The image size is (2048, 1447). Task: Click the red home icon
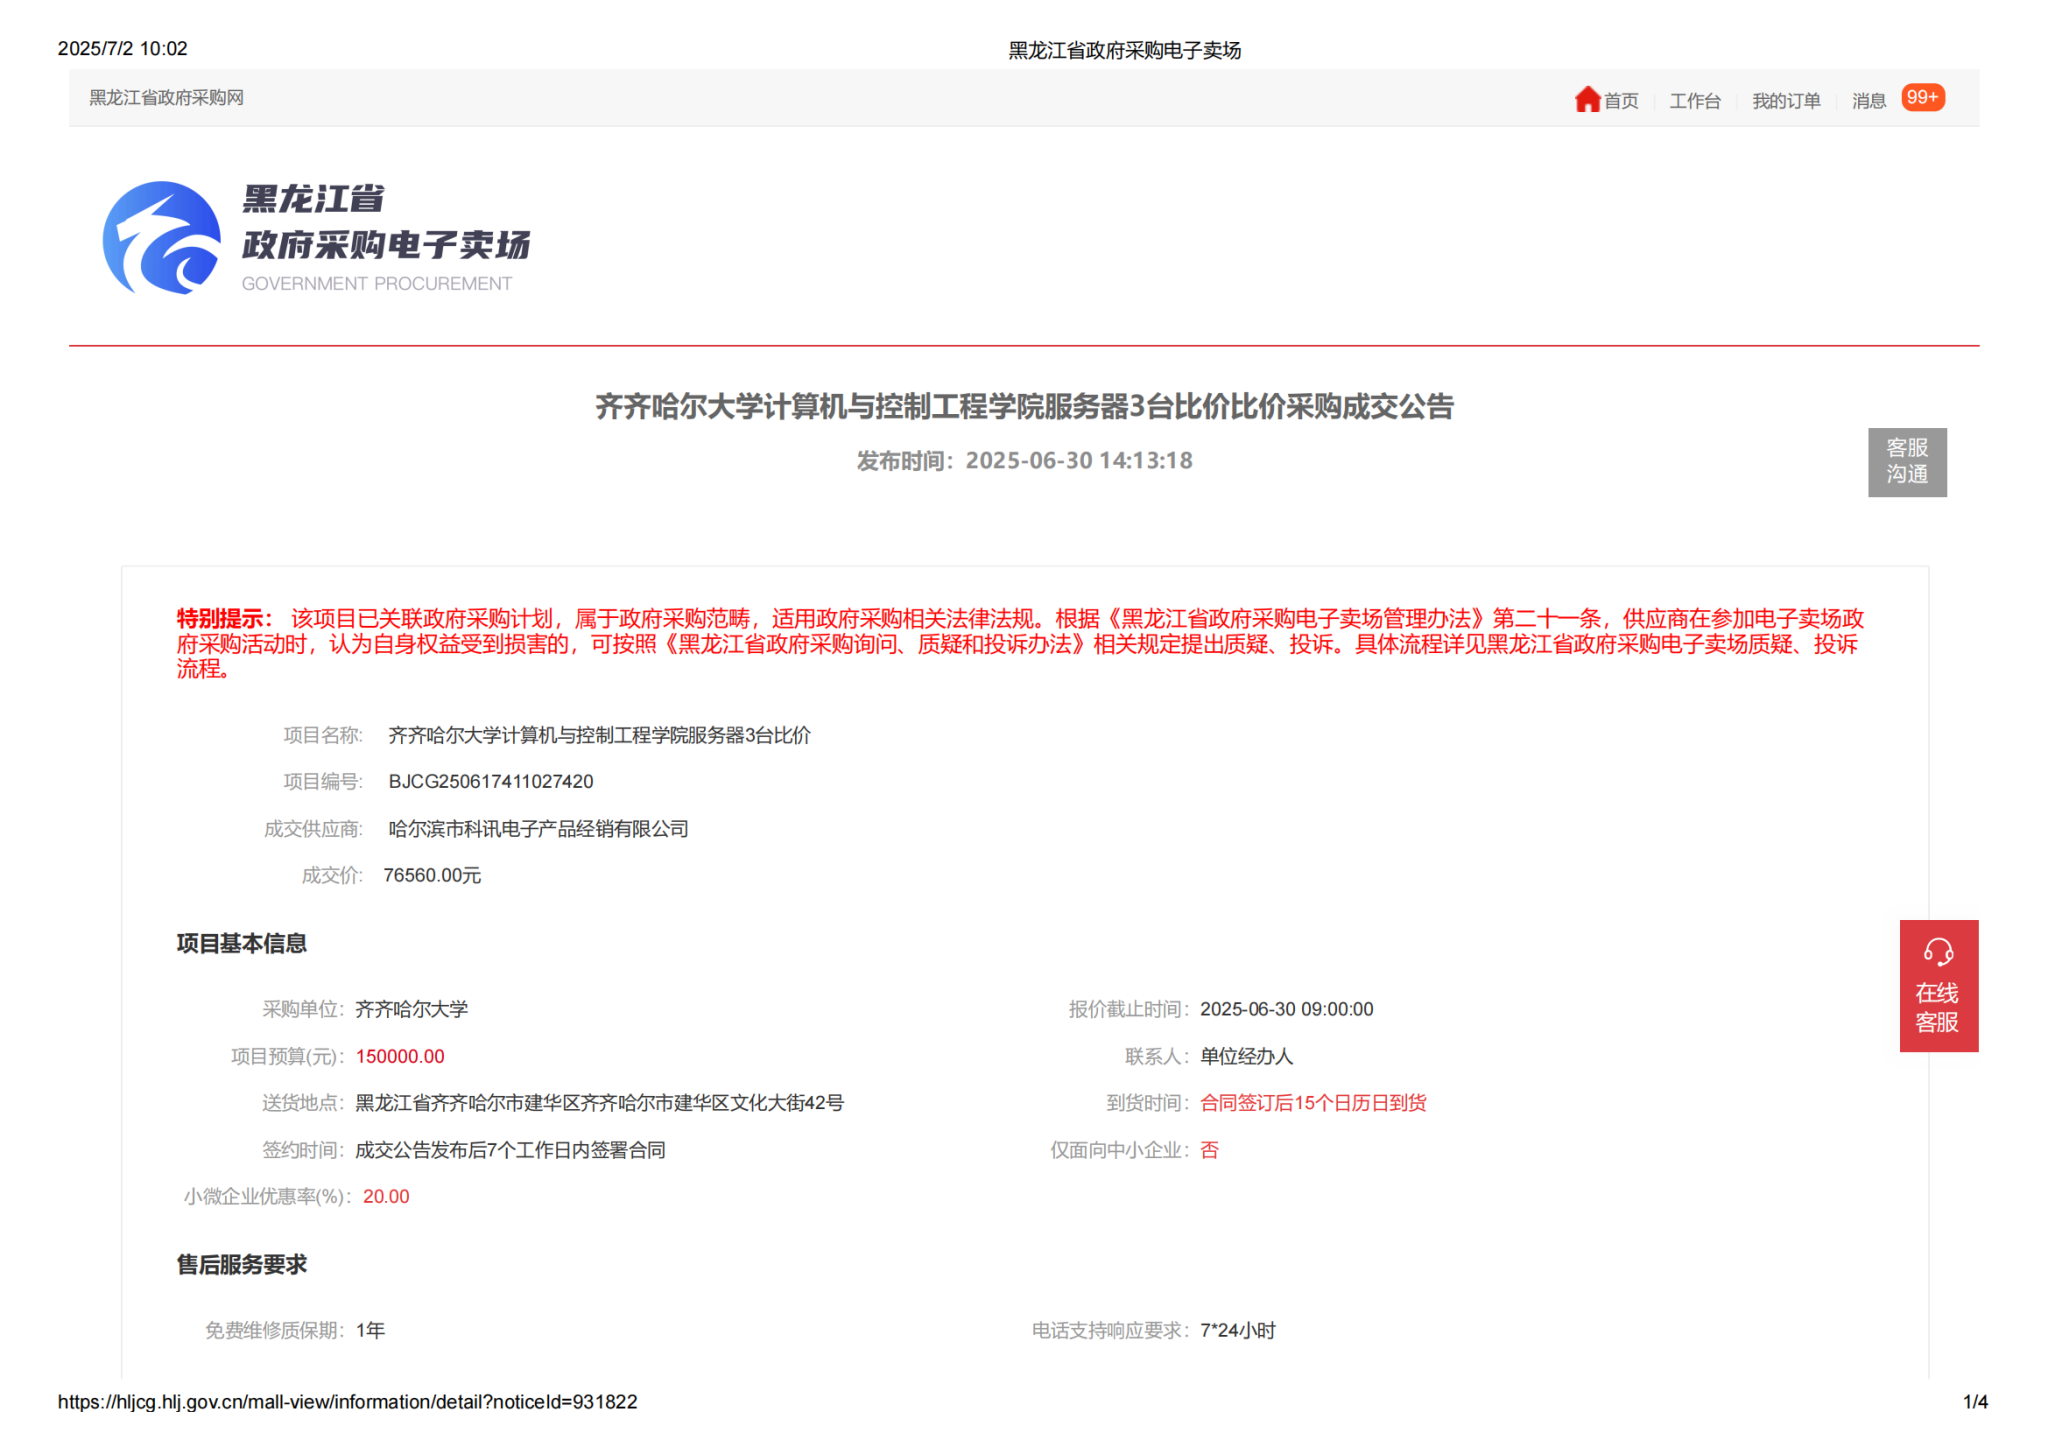pyautogui.click(x=1587, y=99)
